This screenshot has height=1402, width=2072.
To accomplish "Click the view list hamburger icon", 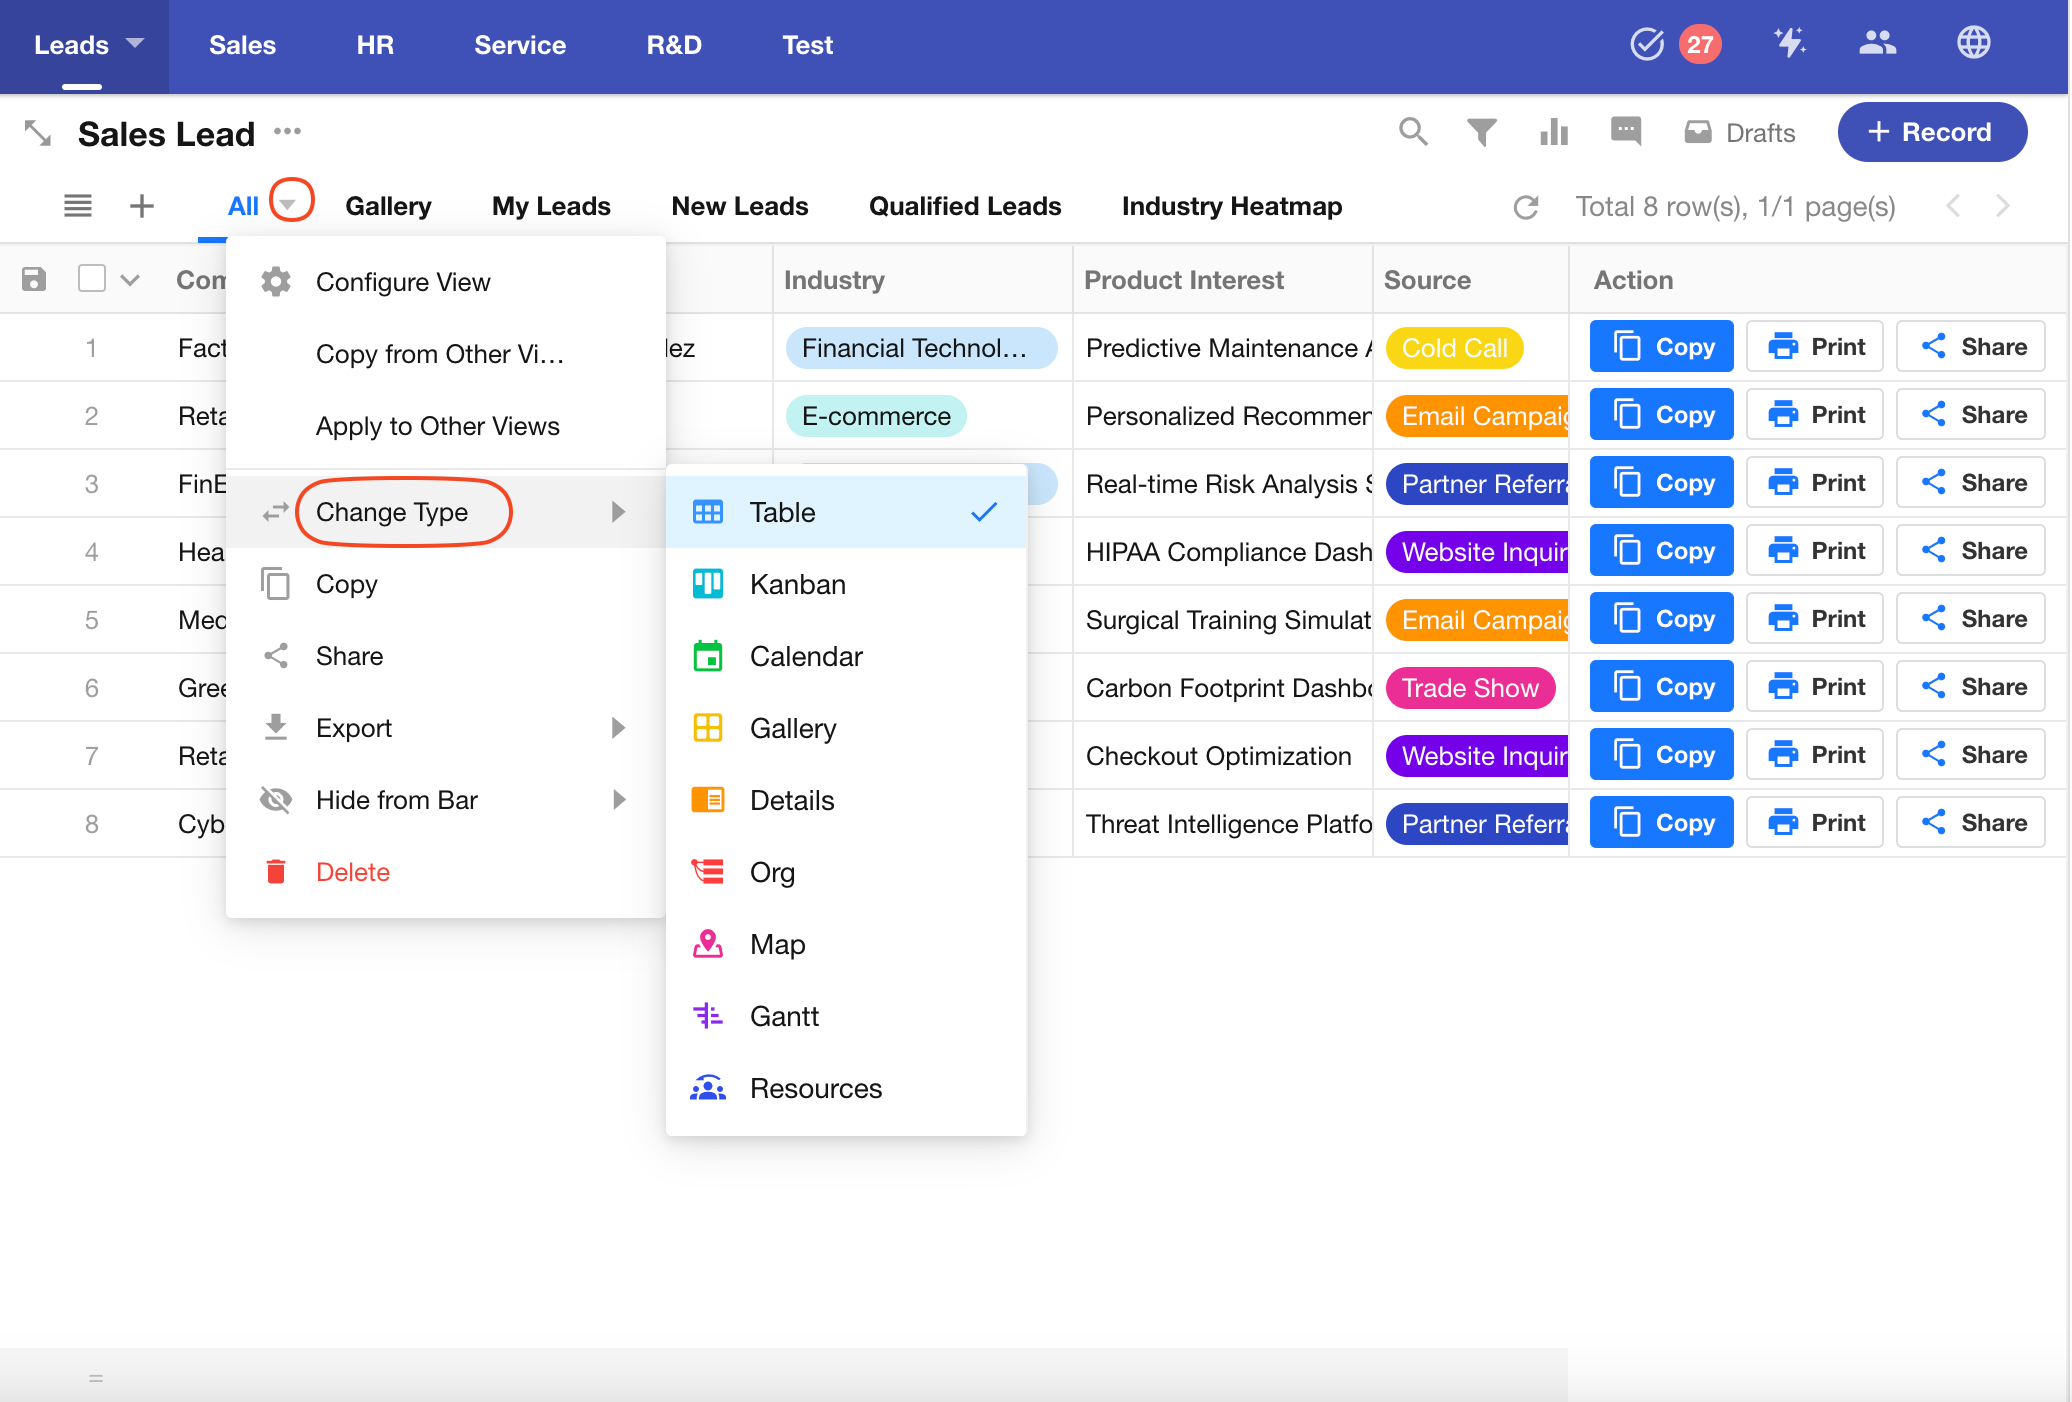I will tap(78, 206).
